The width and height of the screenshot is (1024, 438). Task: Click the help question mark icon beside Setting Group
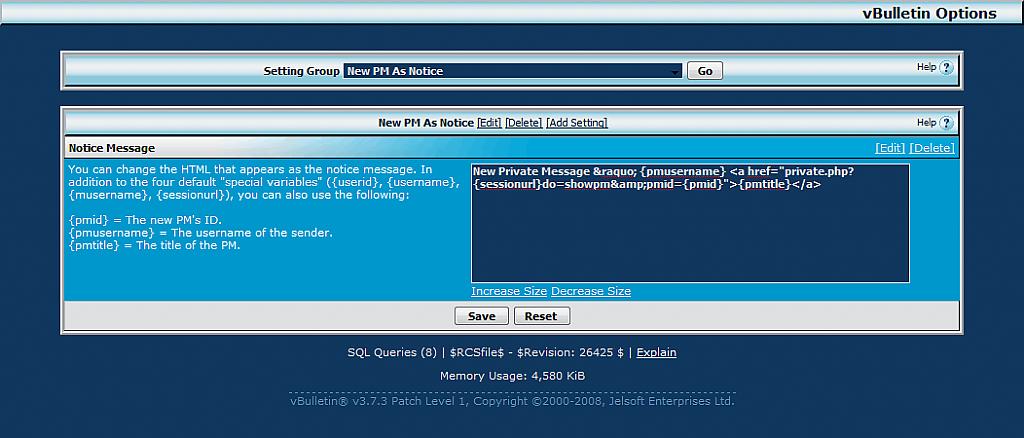(x=946, y=68)
